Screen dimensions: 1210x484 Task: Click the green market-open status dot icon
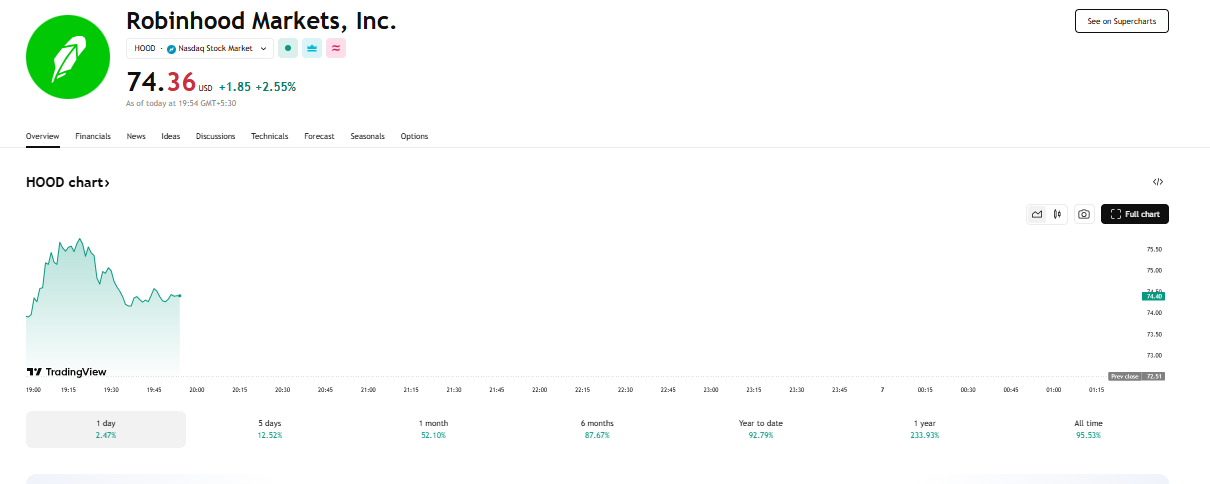288,48
